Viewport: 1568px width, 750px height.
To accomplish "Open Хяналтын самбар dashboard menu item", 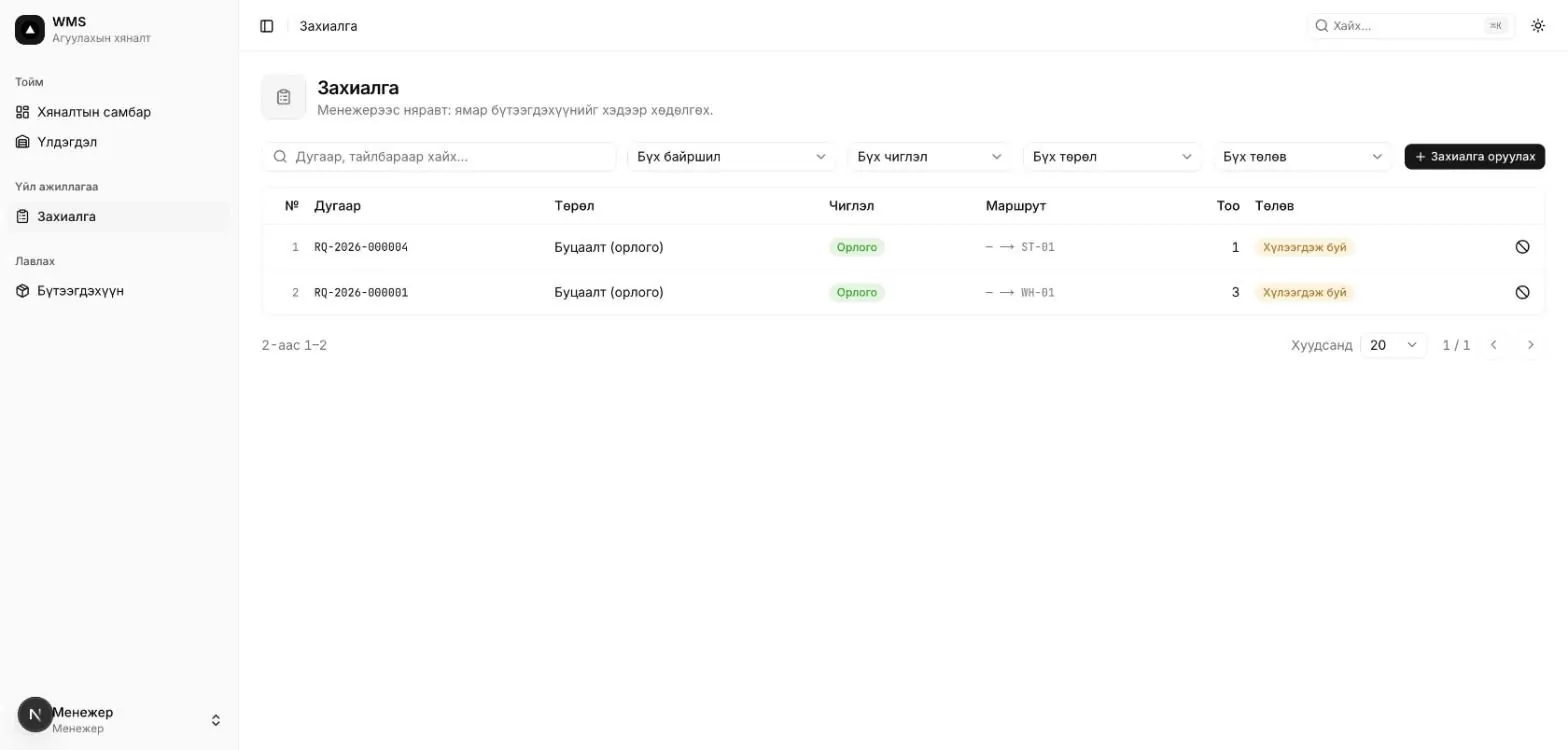I will coord(118,112).
